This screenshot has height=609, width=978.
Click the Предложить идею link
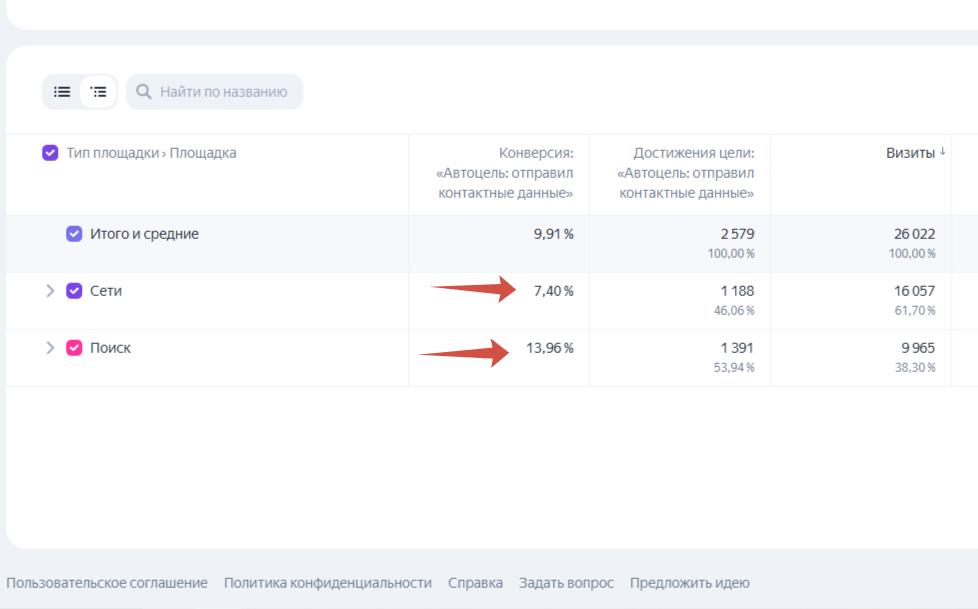coord(689,583)
